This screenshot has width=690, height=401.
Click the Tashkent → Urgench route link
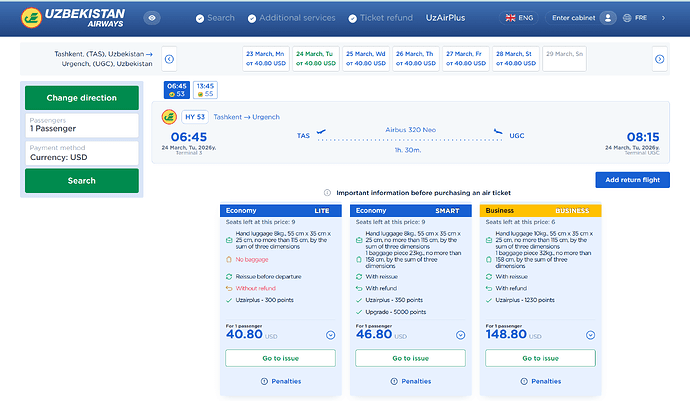point(246,117)
